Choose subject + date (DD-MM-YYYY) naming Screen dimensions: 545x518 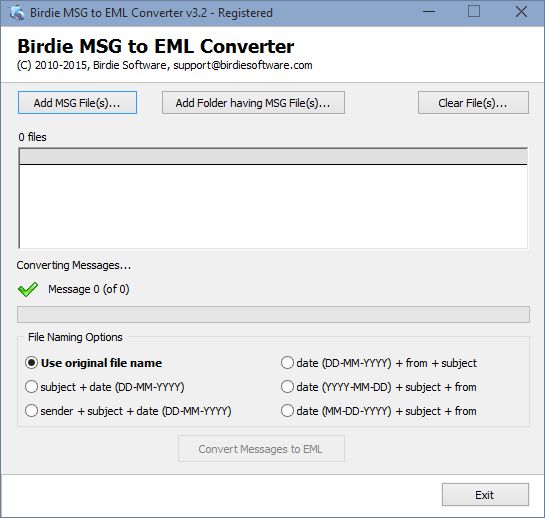pyautogui.click(x=105, y=387)
